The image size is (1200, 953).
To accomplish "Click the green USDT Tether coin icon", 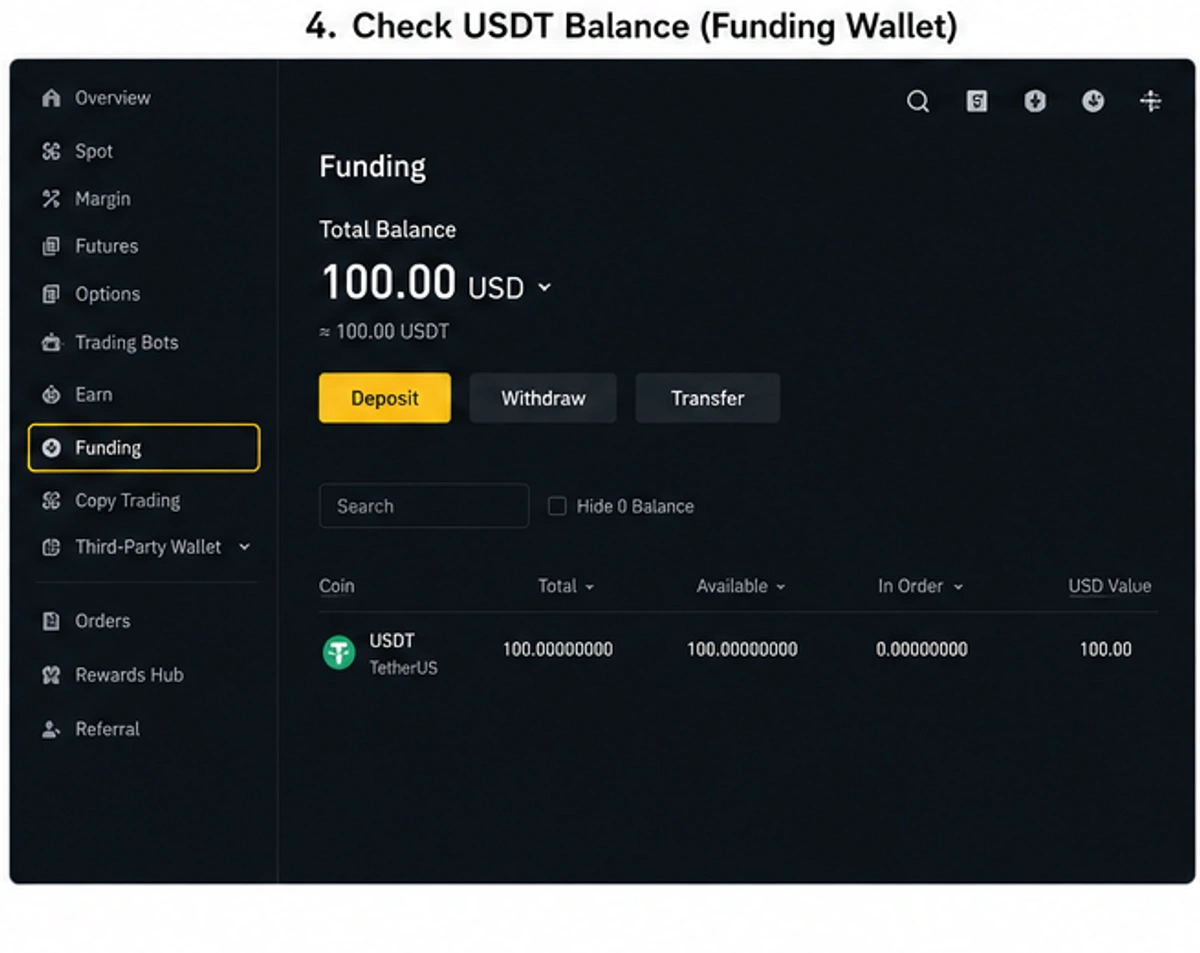I will [339, 653].
